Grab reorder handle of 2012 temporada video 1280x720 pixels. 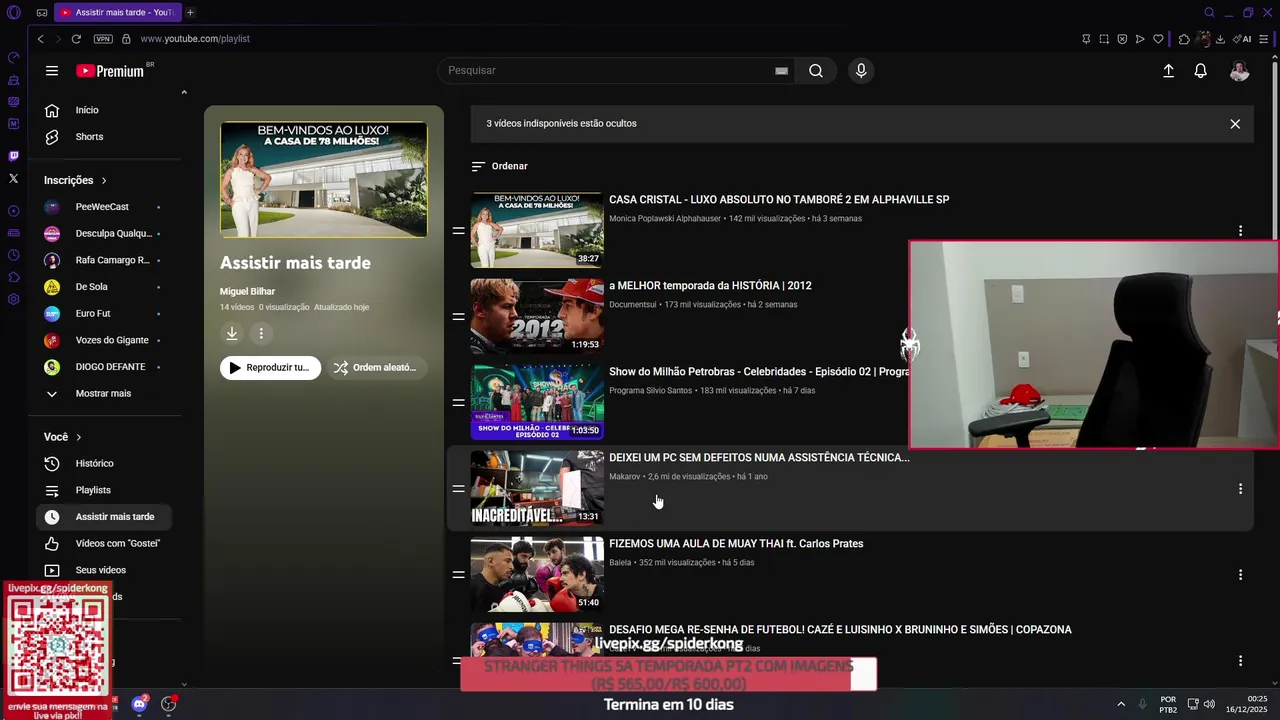click(x=458, y=317)
